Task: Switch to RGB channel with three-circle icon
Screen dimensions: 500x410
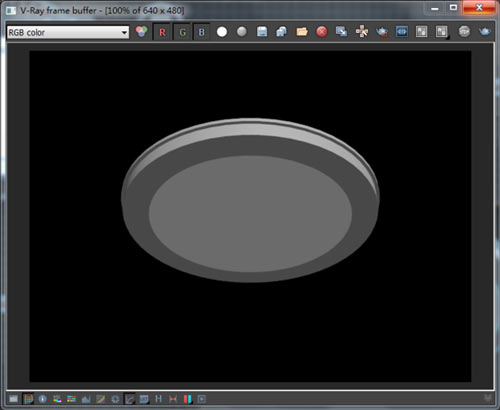Action: (142, 32)
